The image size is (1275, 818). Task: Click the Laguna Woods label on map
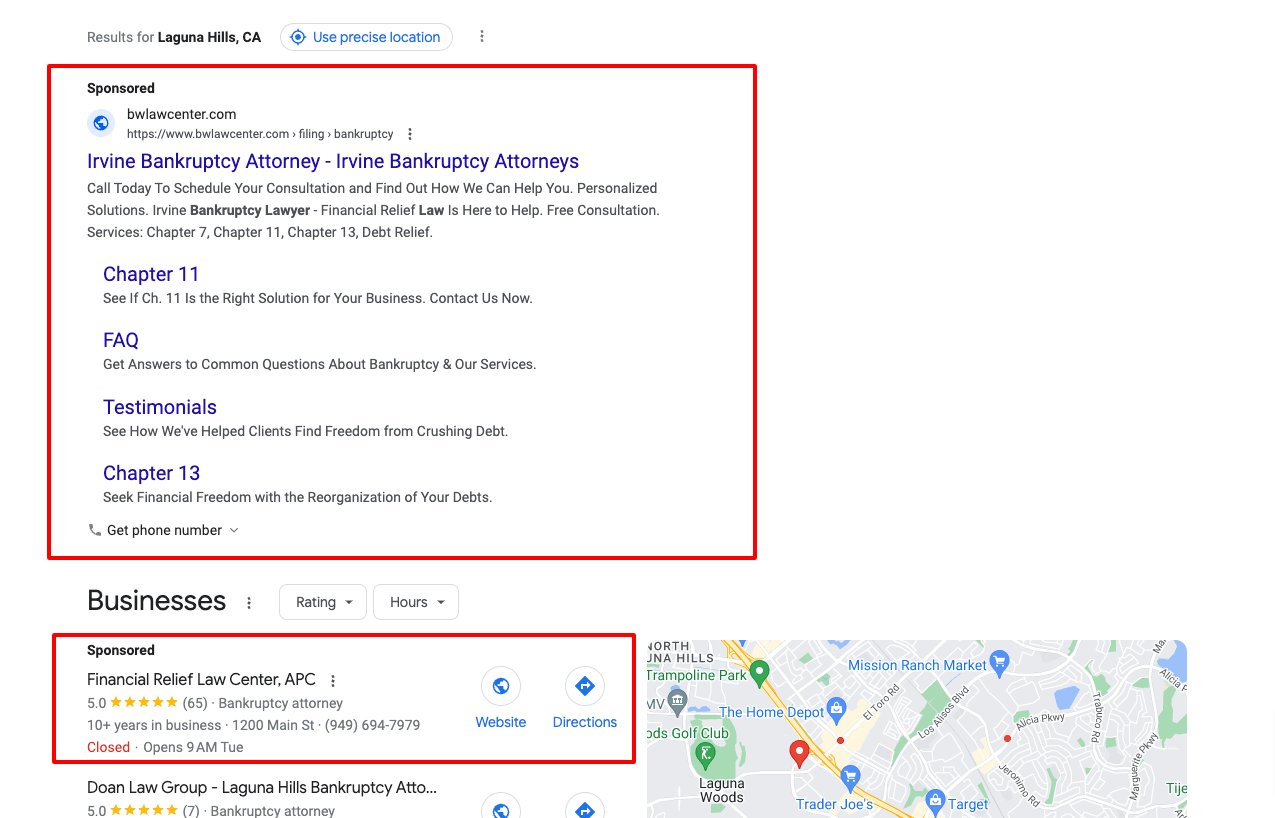click(722, 790)
